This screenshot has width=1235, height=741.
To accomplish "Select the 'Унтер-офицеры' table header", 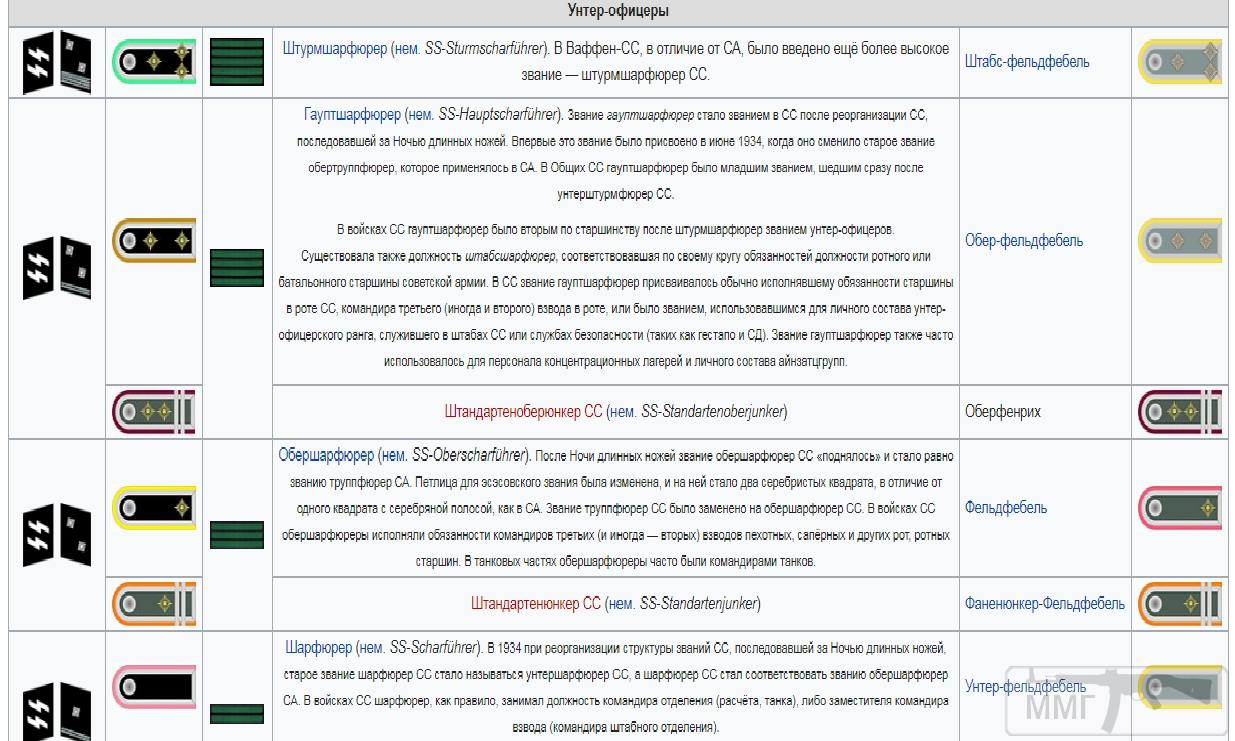I will pos(618,11).
